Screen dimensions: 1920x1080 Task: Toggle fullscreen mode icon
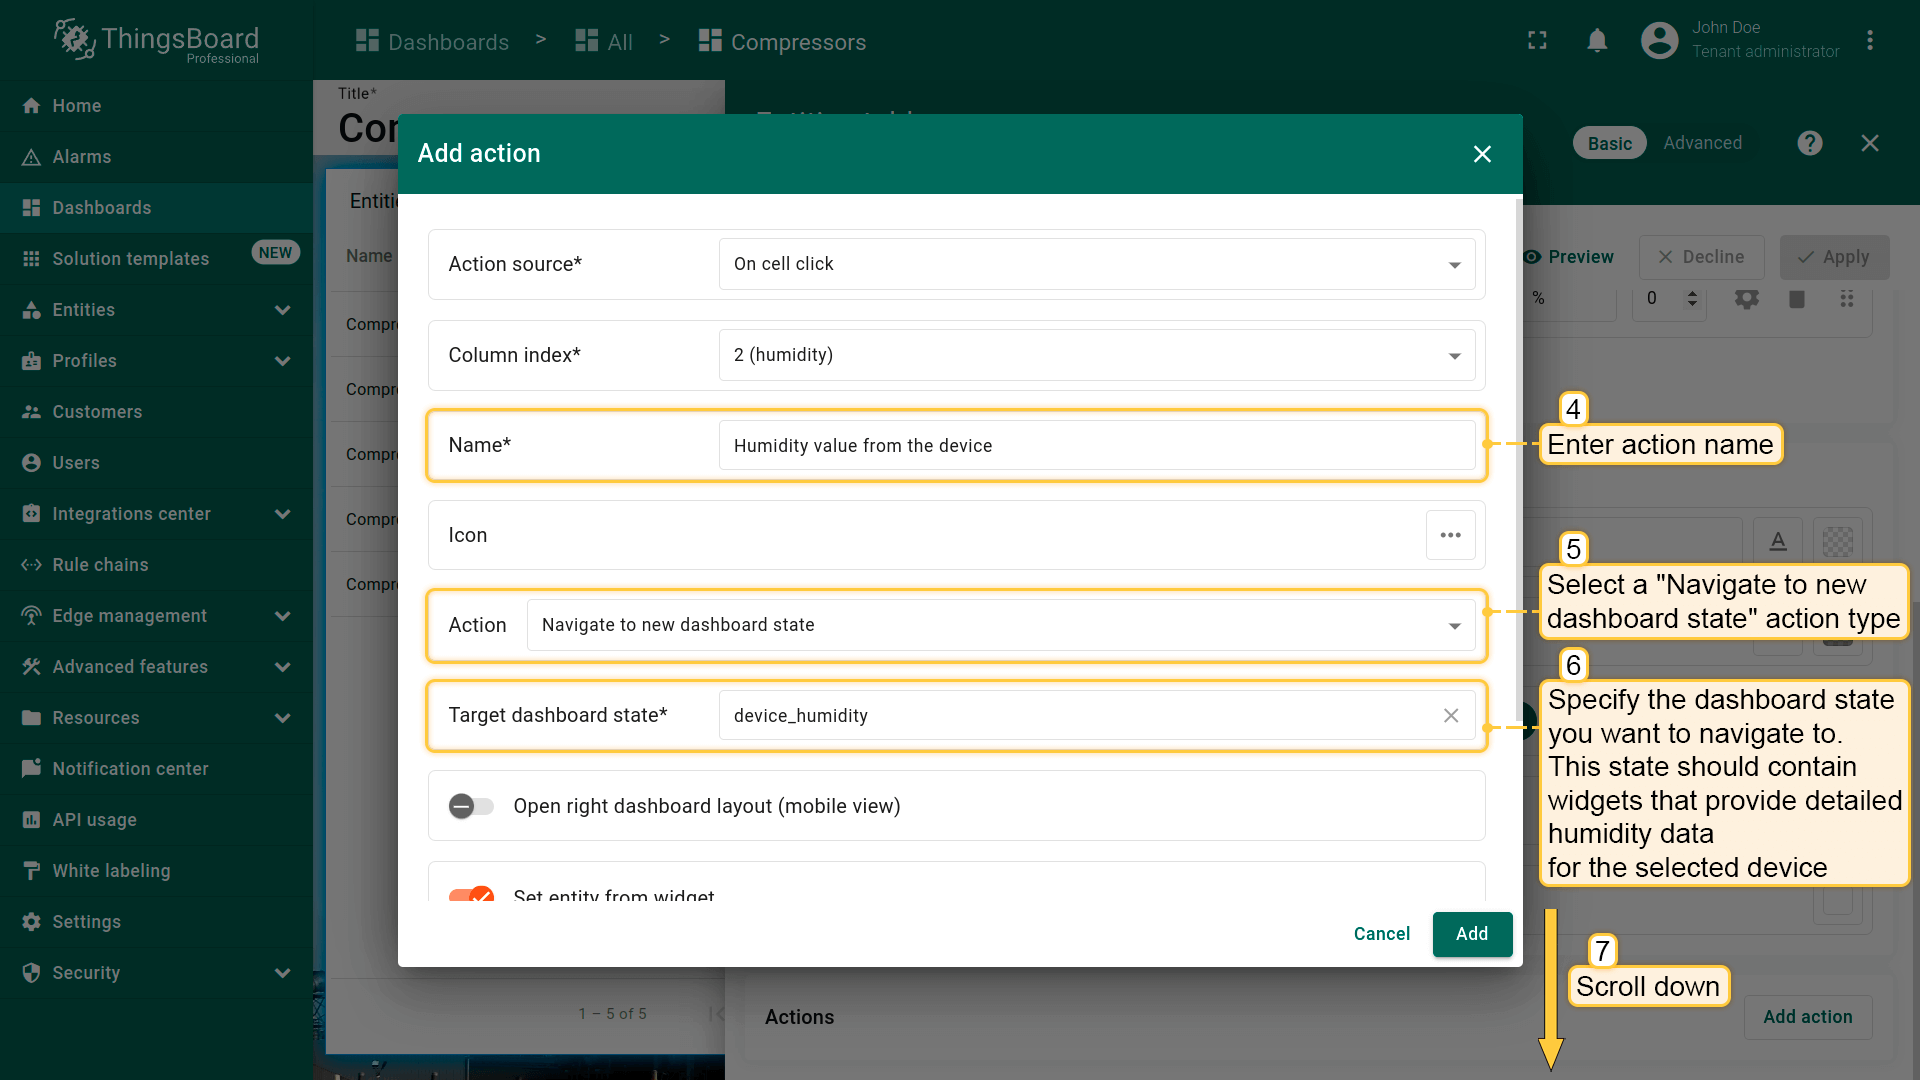[x=1537, y=41]
